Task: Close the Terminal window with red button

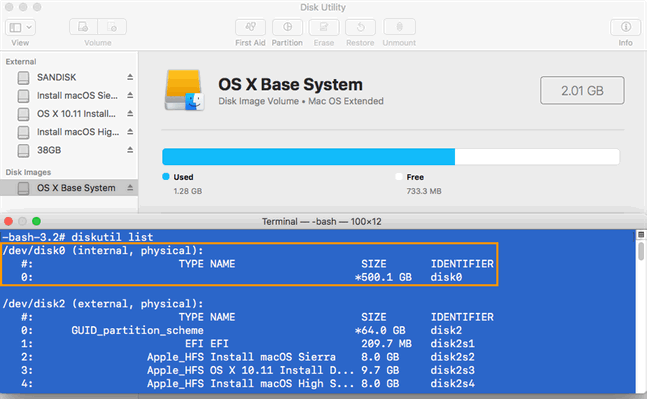Action: [8, 221]
